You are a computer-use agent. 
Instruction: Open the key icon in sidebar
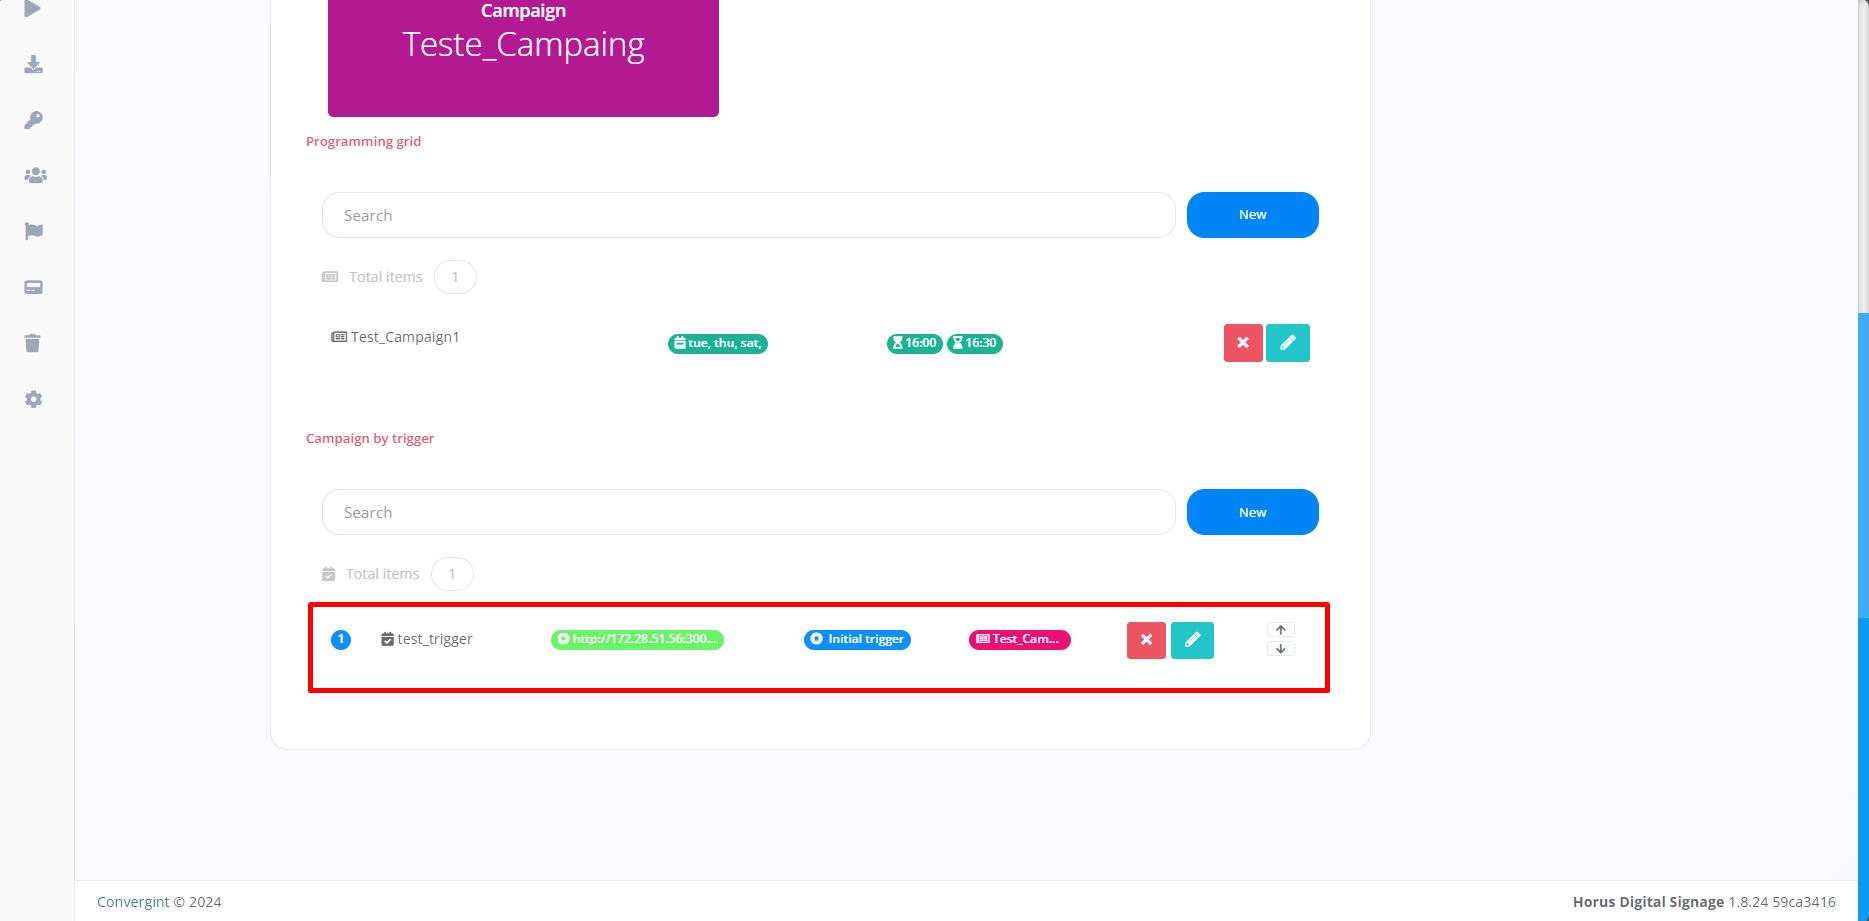click(33, 121)
